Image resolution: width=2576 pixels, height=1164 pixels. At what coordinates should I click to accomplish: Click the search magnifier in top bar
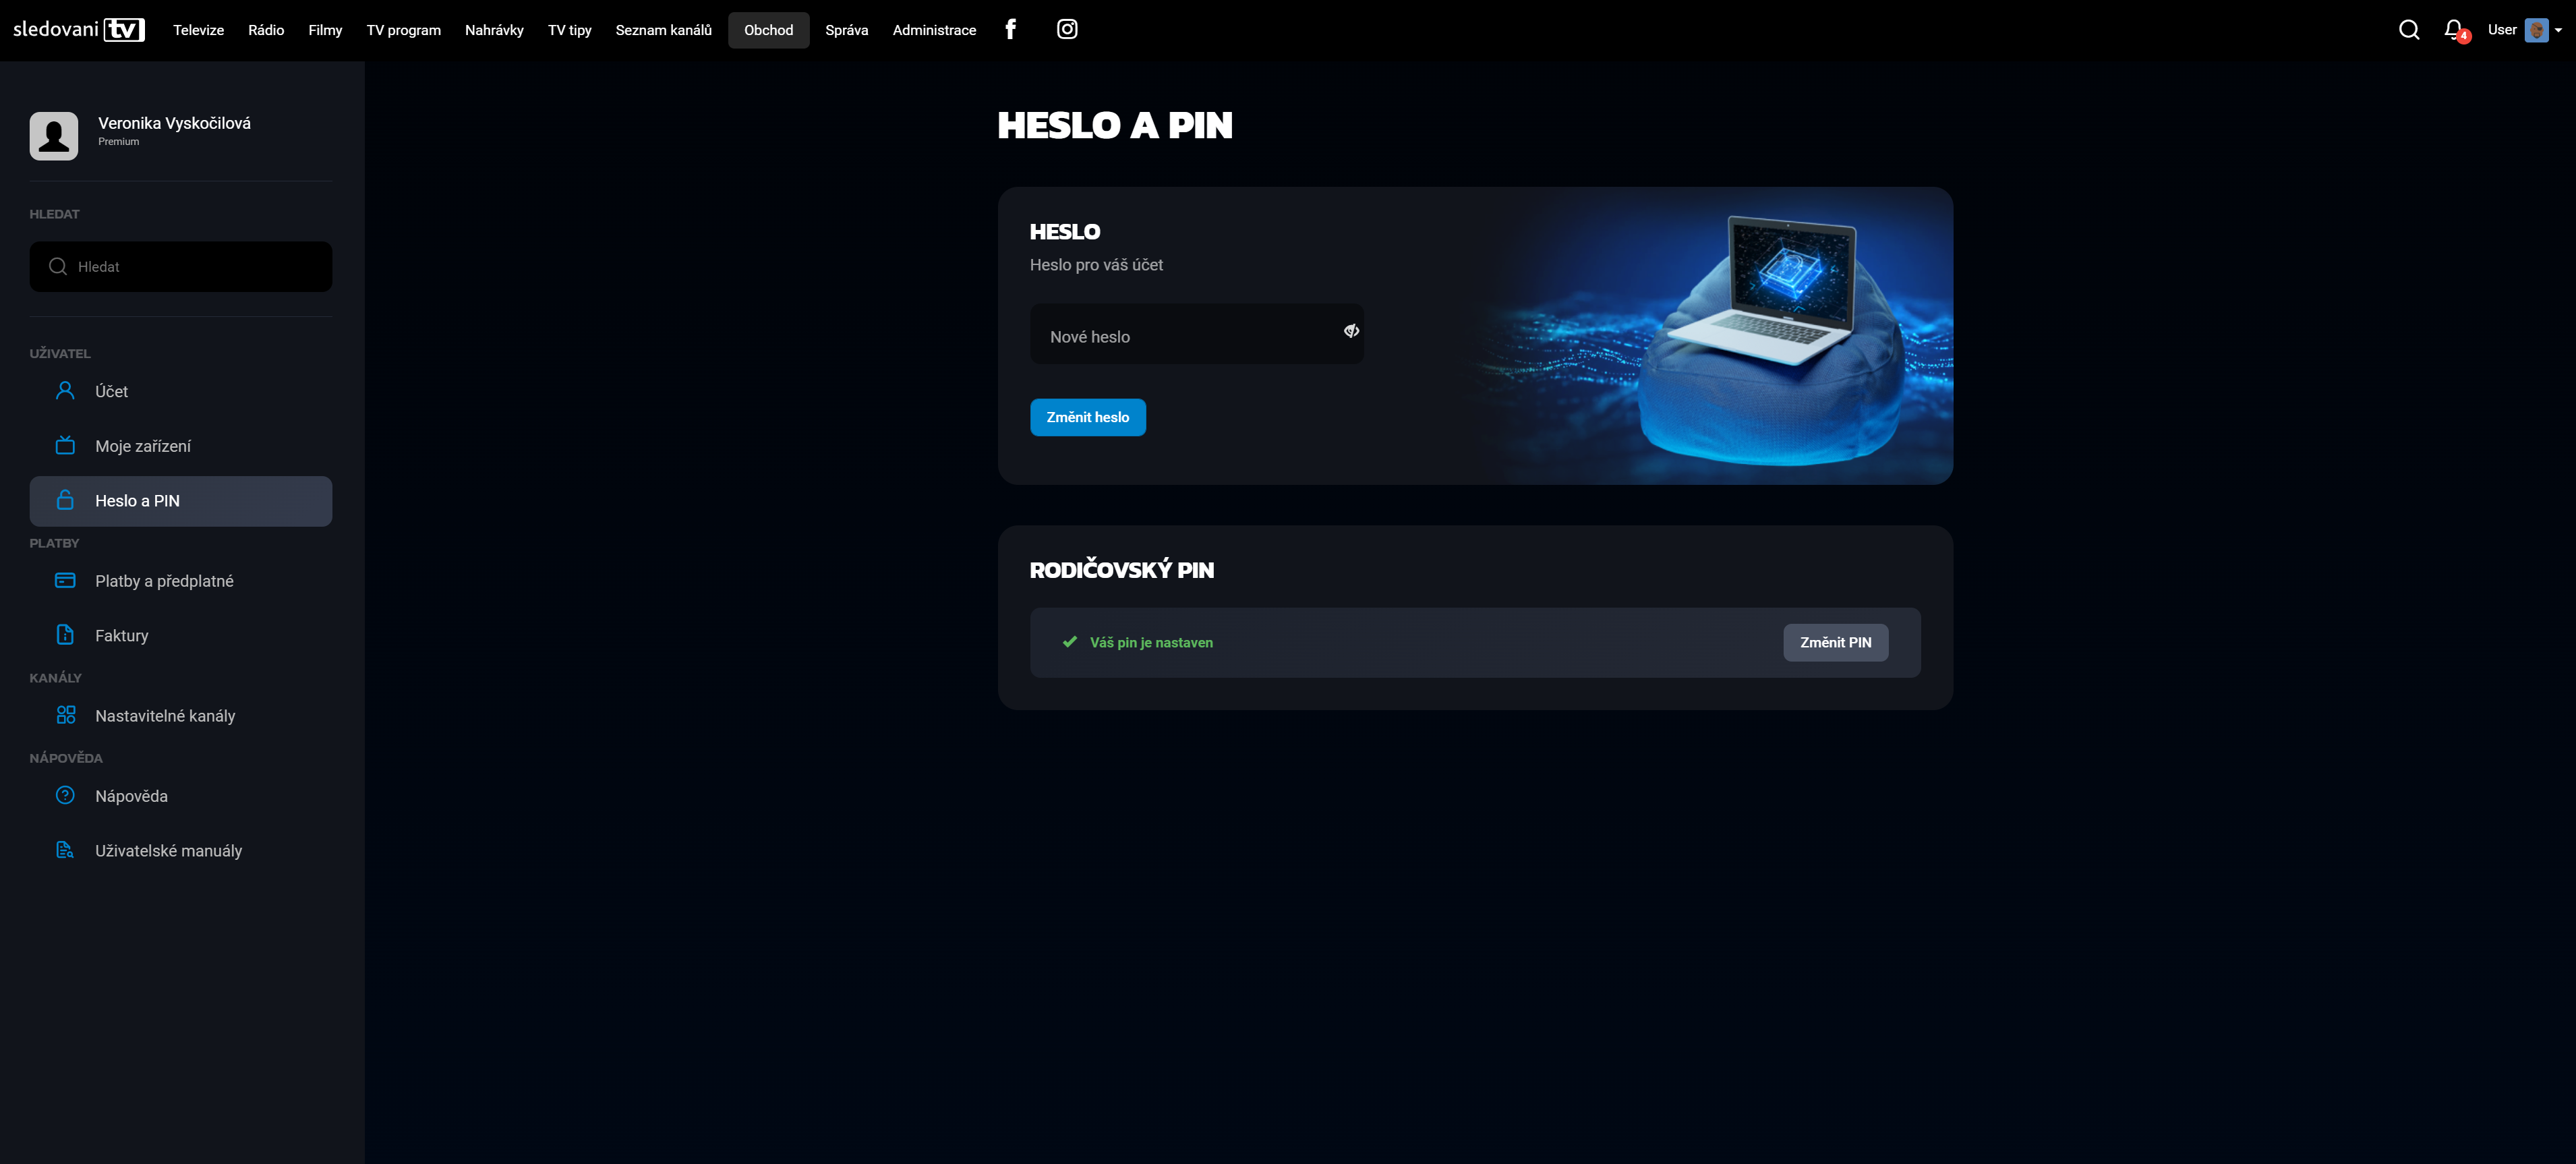2408,30
